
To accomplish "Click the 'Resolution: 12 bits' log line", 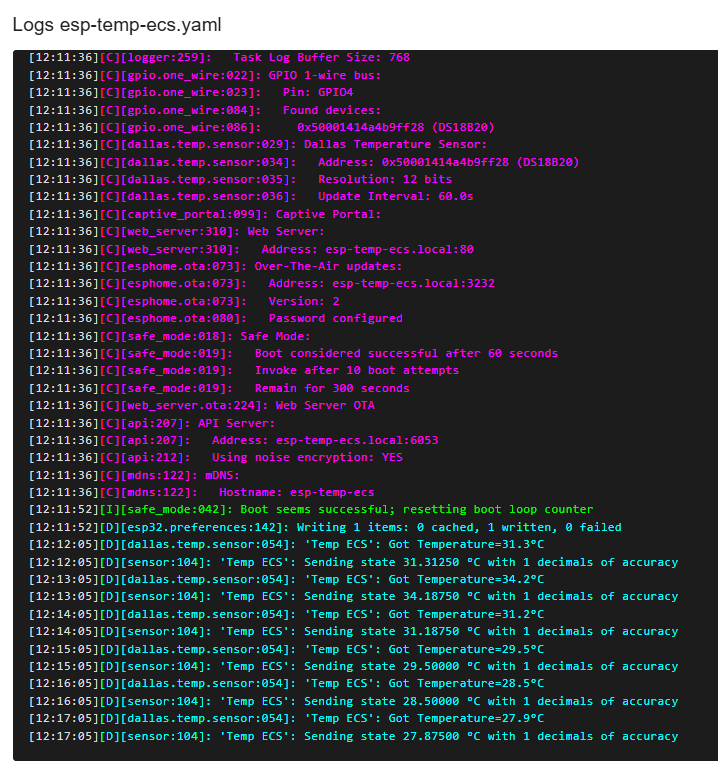I will coord(241,179).
